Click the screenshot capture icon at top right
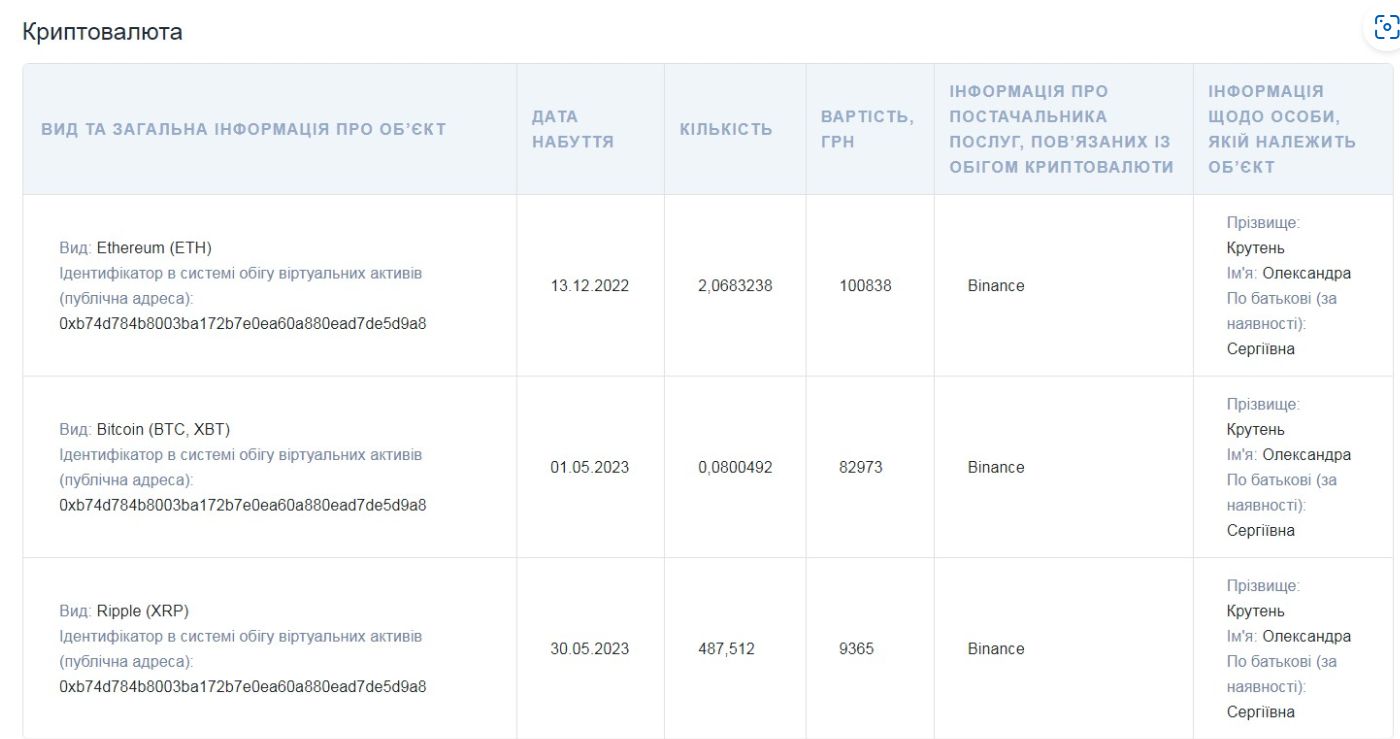Screen dimensions: 1400x739 coord(1385,27)
